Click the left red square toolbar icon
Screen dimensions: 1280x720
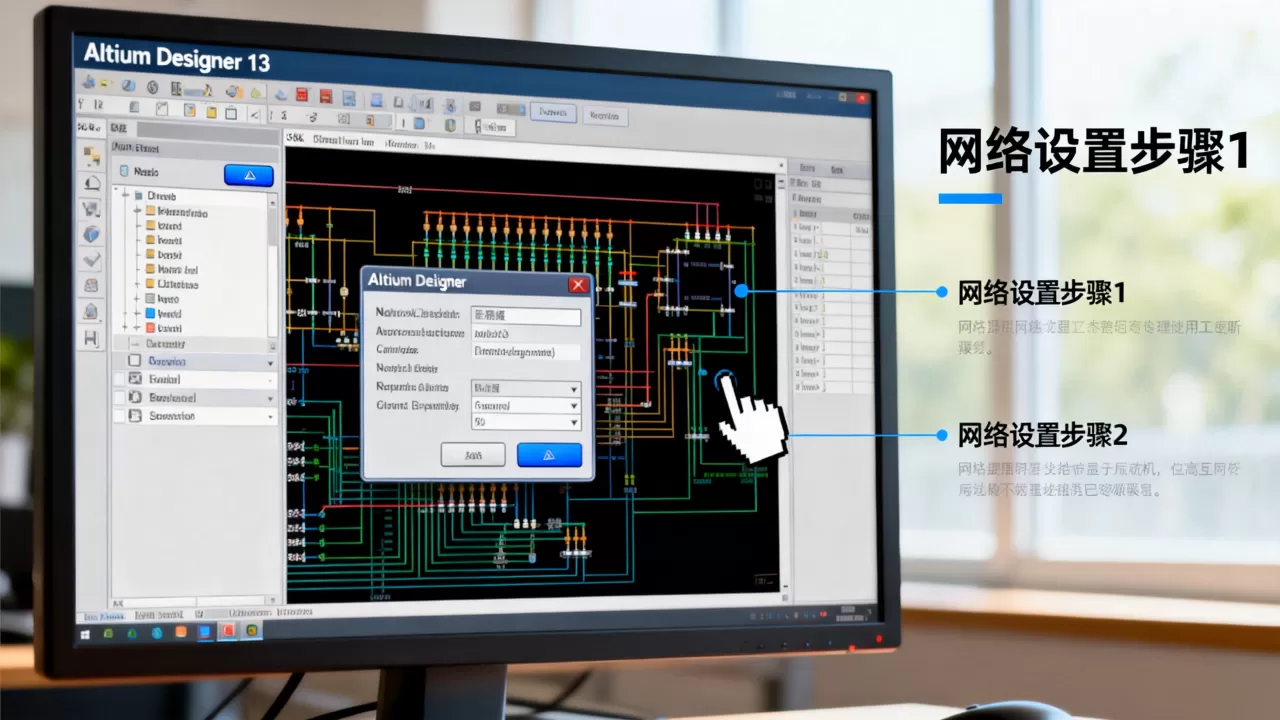pos(302,94)
